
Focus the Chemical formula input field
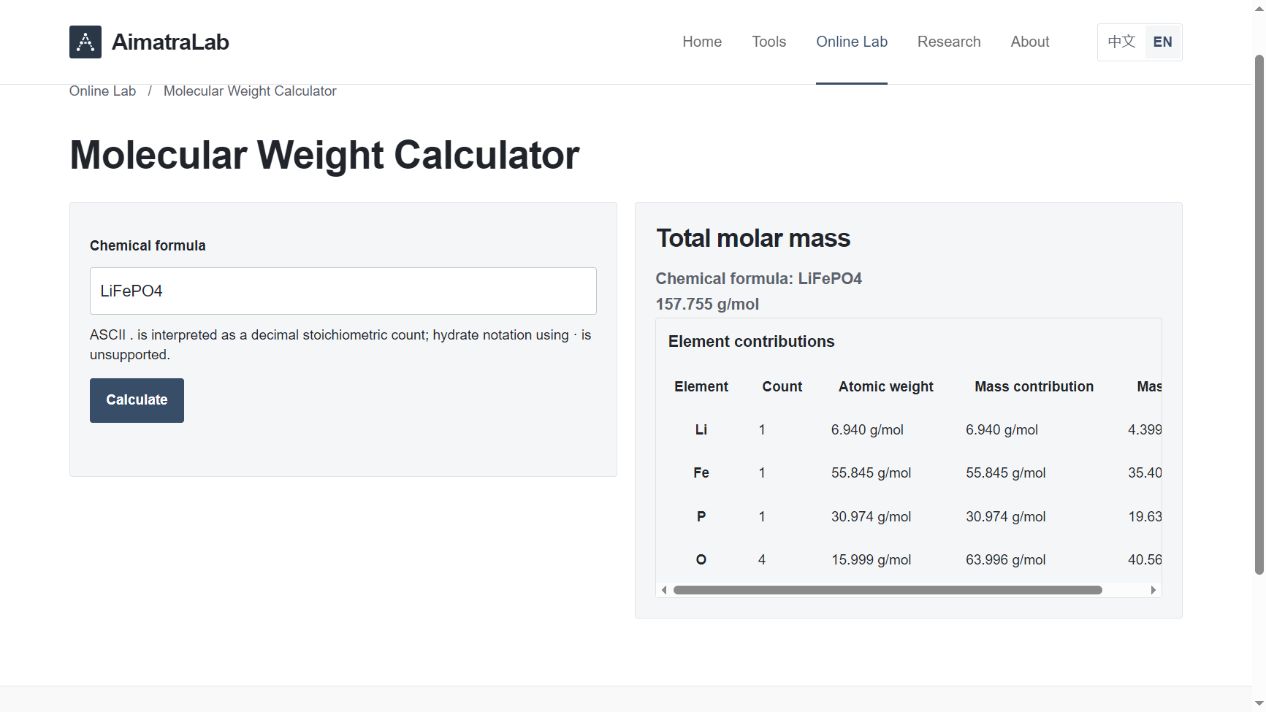343,291
